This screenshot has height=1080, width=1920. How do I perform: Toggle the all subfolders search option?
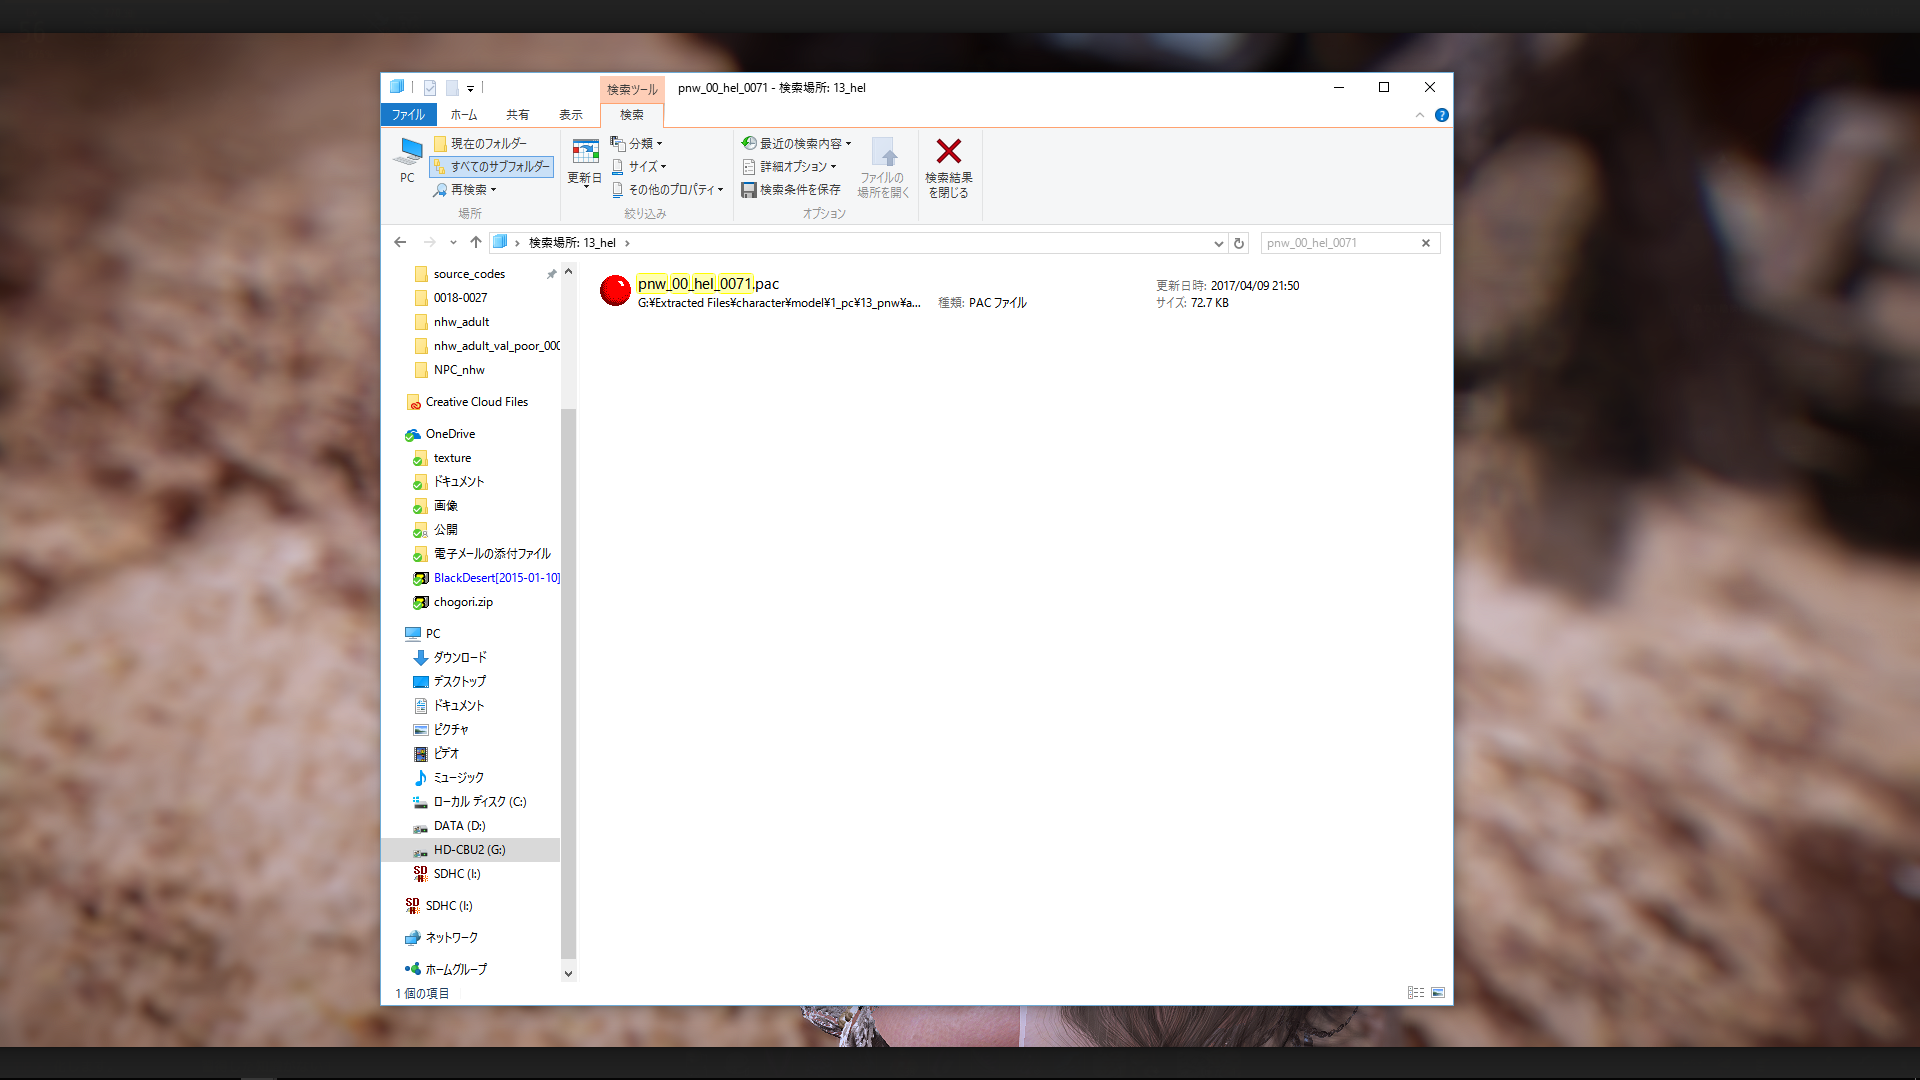point(492,167)
